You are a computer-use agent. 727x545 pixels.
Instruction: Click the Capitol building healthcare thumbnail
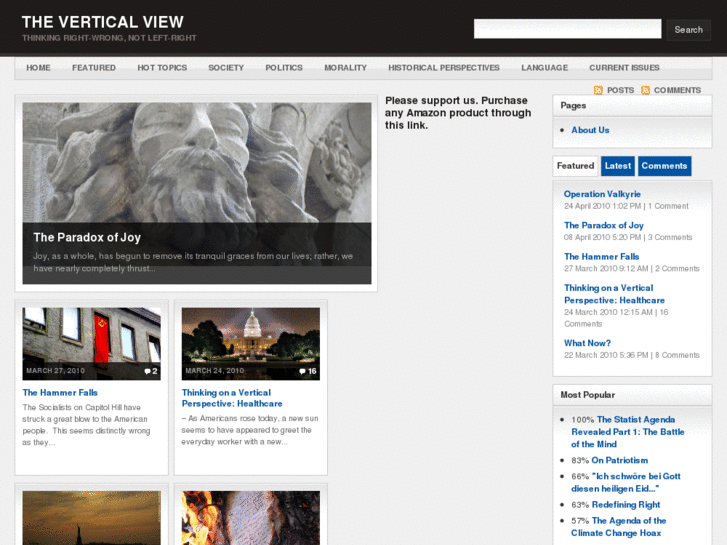250,344
